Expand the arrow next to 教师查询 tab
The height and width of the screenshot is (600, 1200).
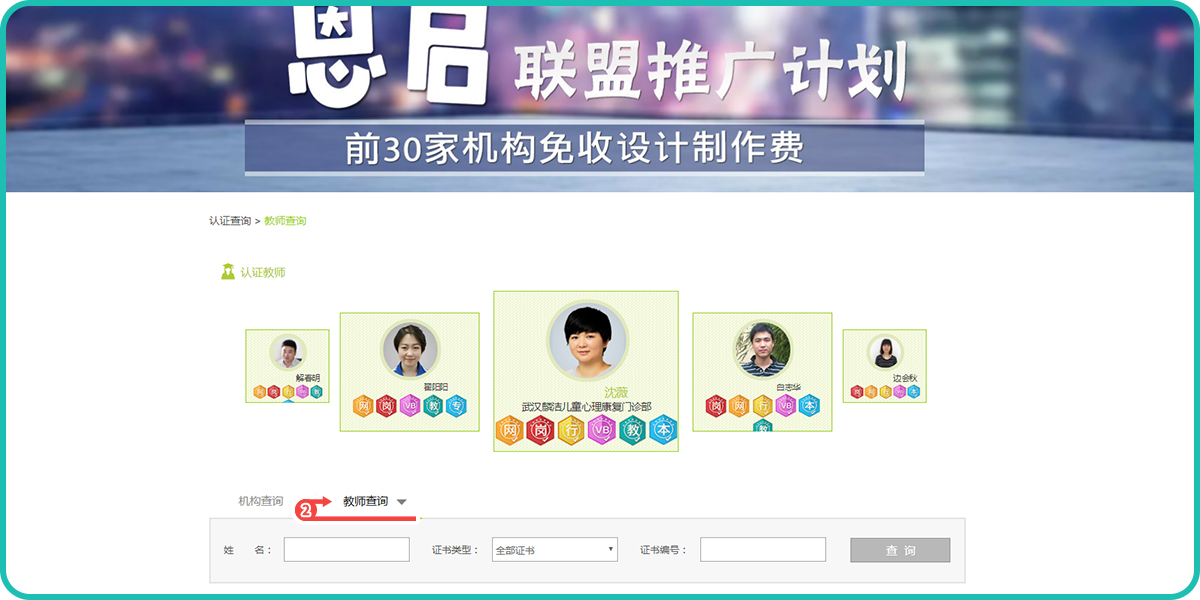click(401, 502)
